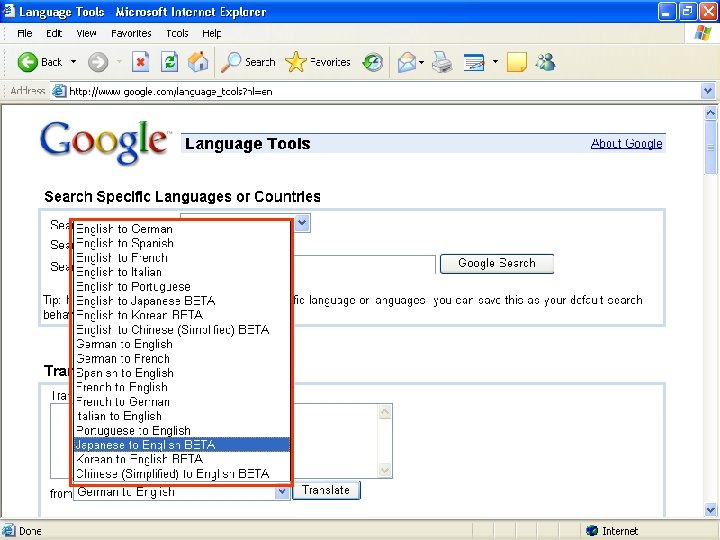Select English to Spanish option
Screen dimensions: 720x540
tap(182, 243)
